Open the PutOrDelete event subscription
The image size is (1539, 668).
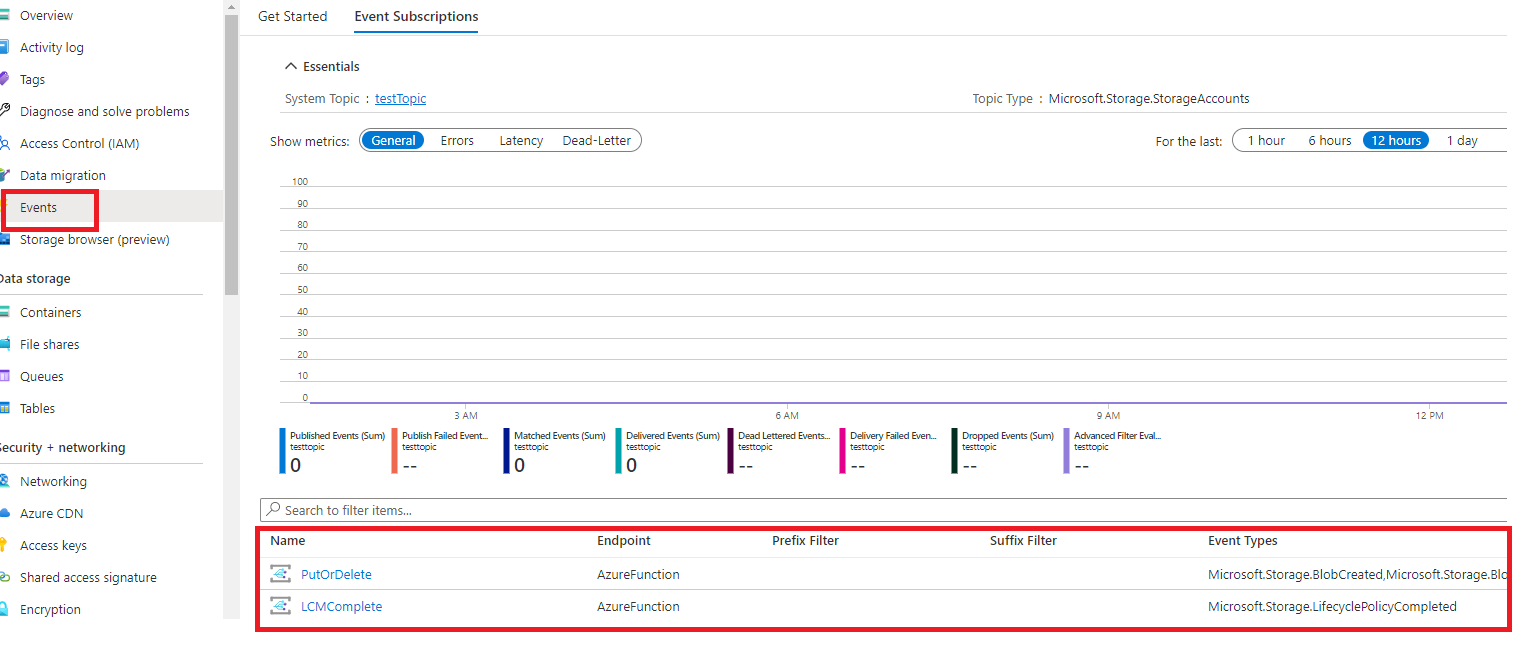coord(335,573)
